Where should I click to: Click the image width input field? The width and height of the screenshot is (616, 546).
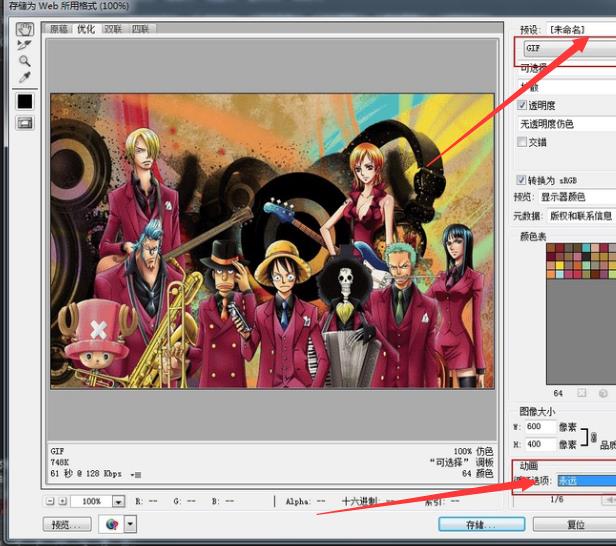pos(539,427)
